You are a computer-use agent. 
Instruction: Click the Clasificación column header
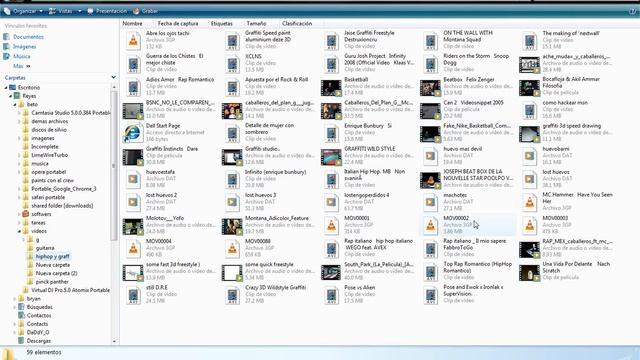click(297, 24)
